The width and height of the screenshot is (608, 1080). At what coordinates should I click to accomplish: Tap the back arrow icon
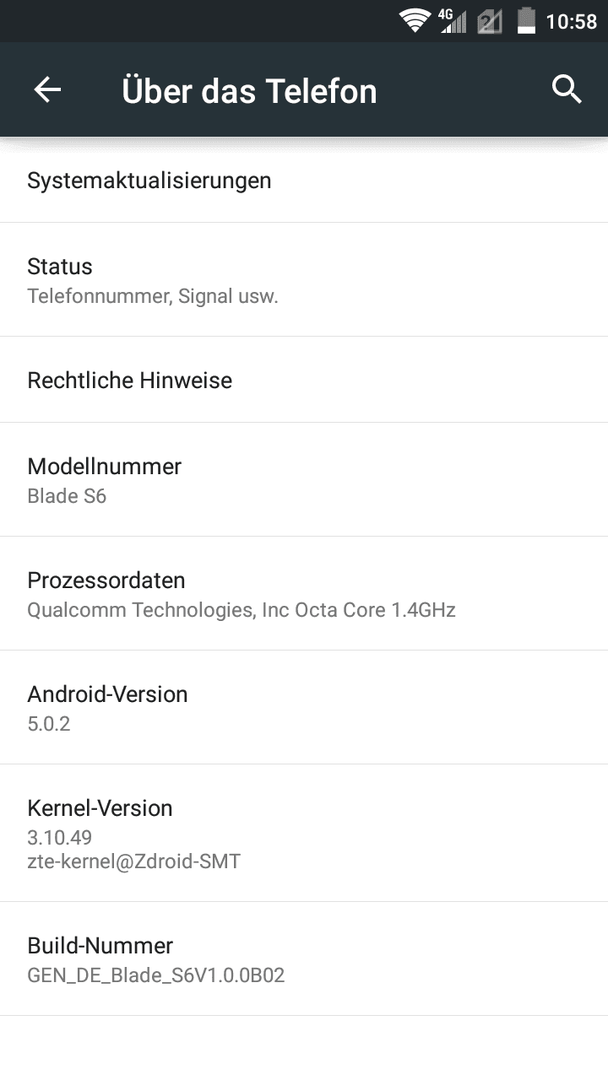point(48,90)
